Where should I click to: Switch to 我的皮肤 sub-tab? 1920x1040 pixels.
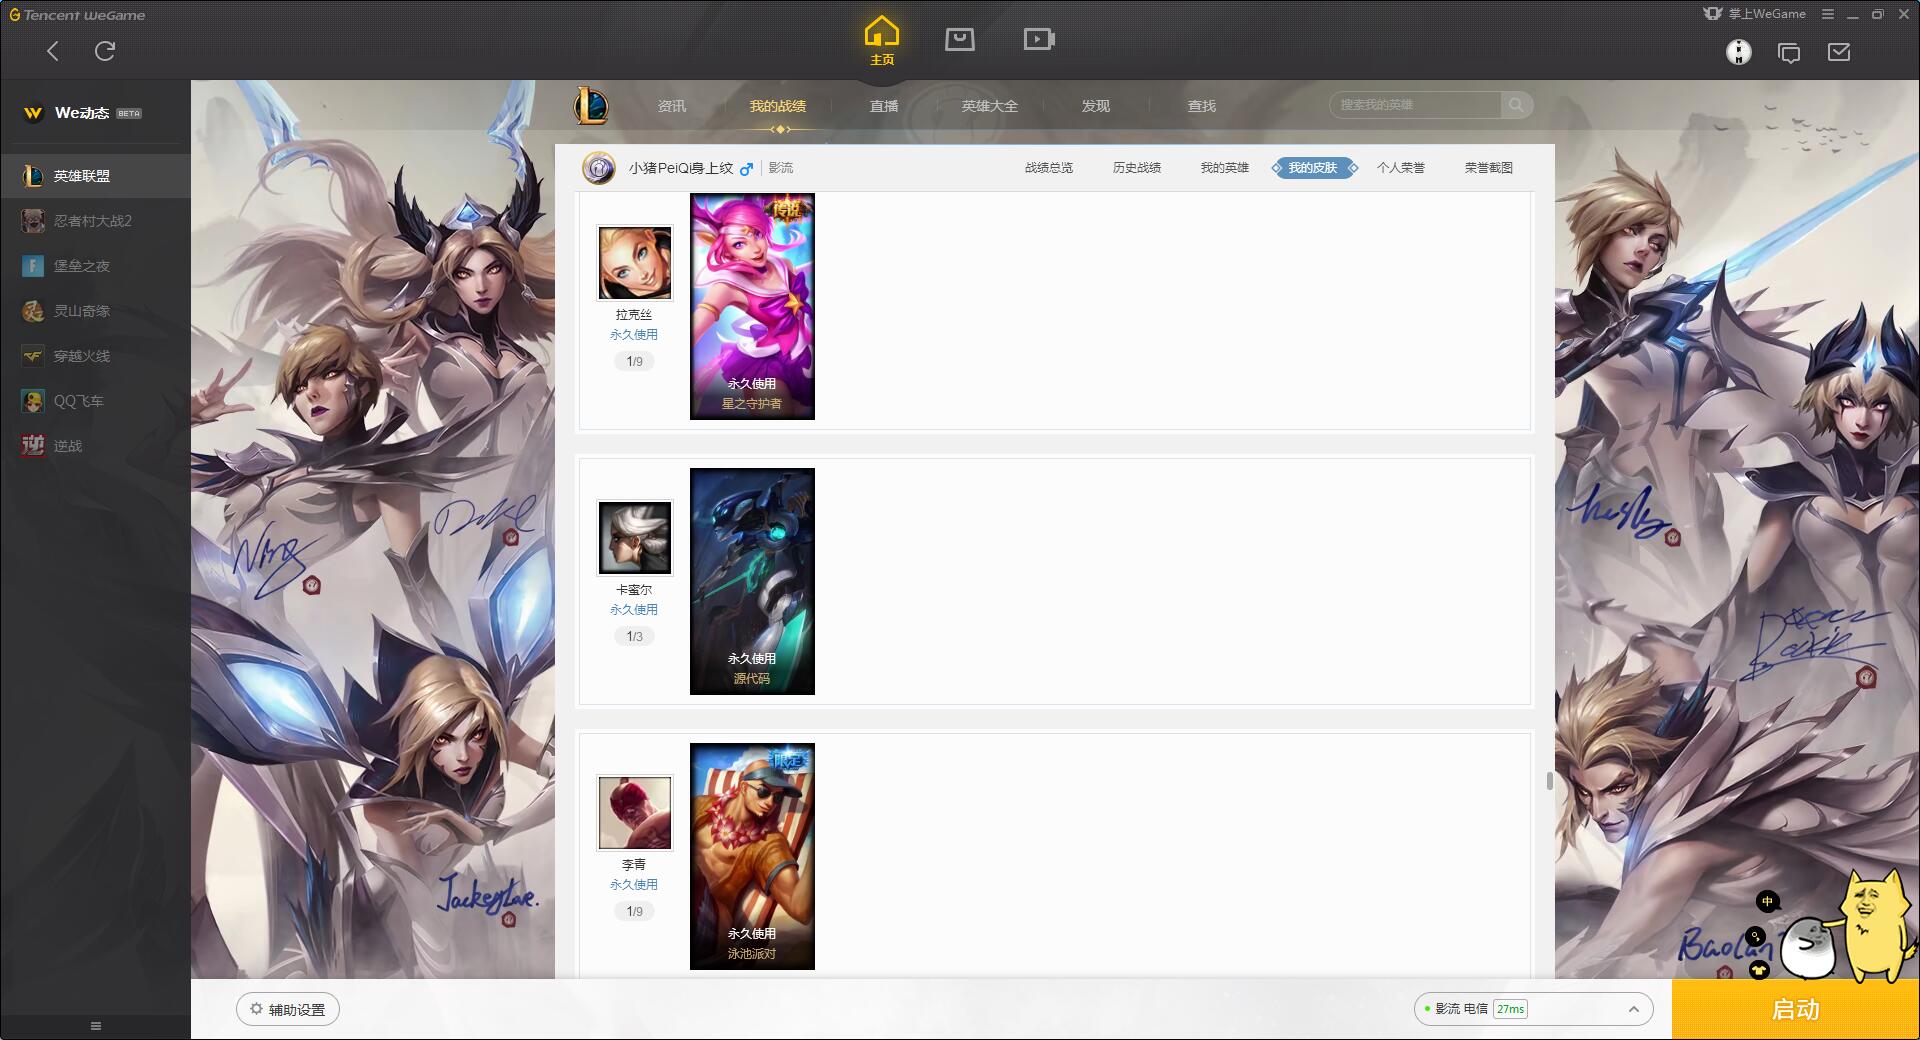coord(1313,168)
